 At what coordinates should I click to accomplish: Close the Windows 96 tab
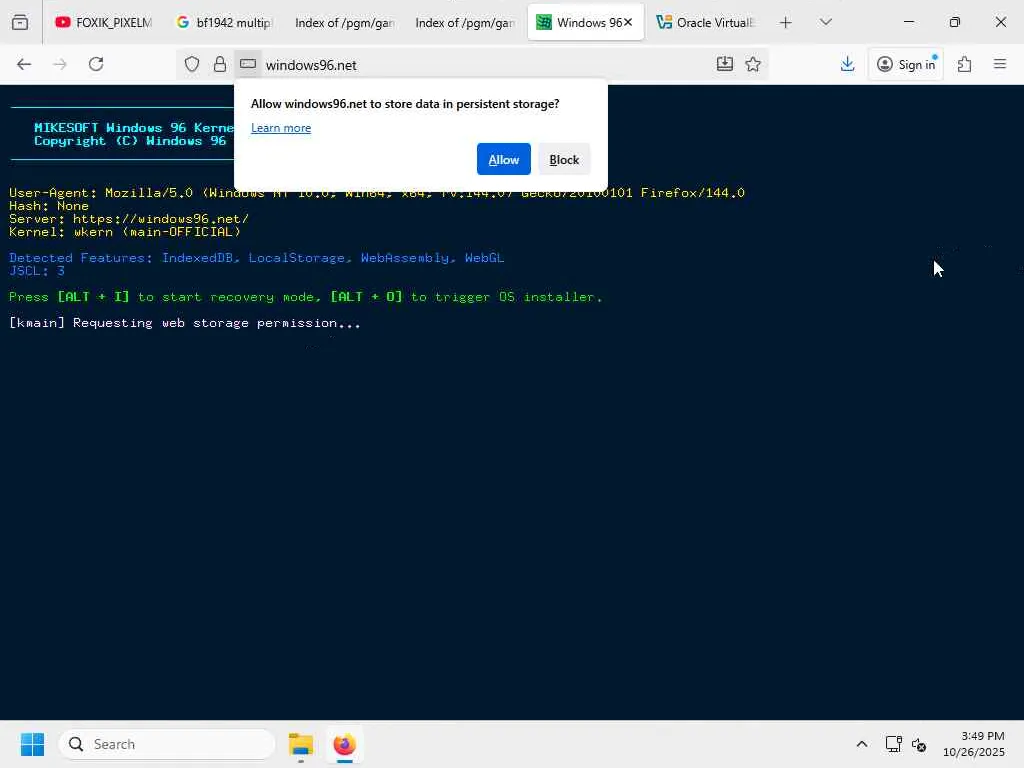pos(628,22)
